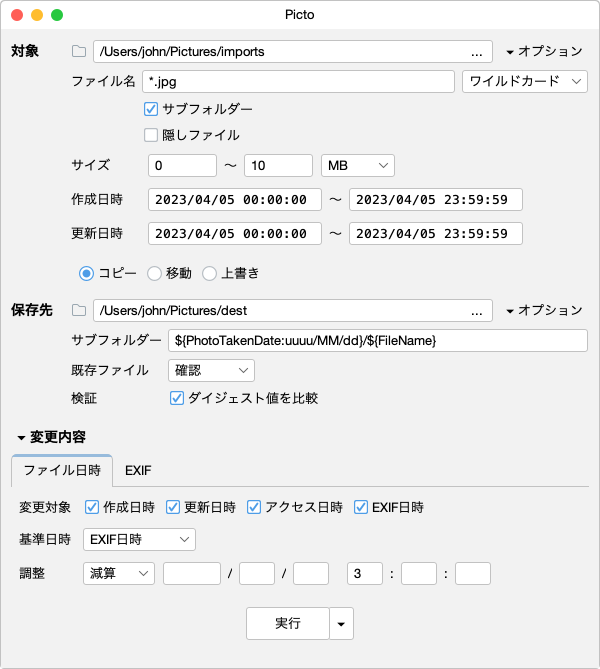Open the MB size unit dropdown
Viewport: 600px width, 669px height.
(358, 166)
